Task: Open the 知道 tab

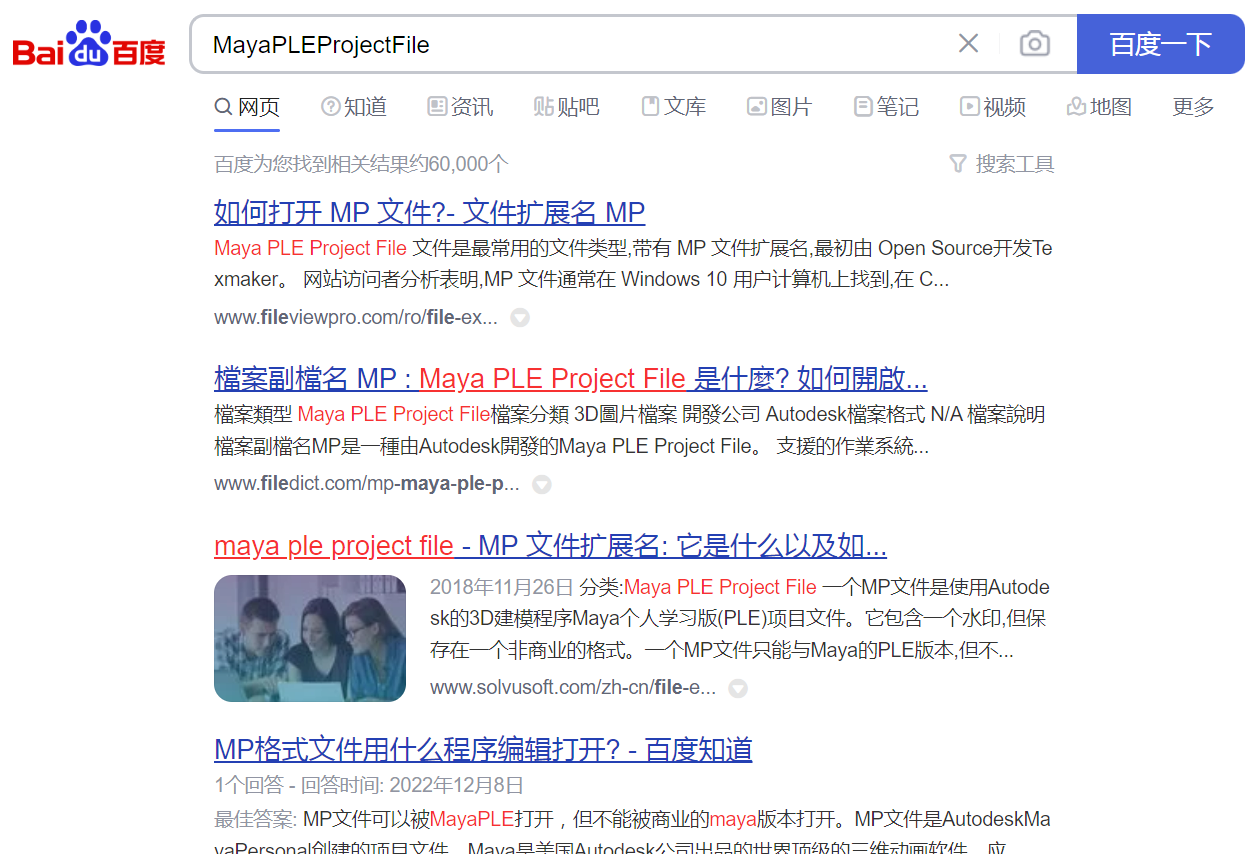Action: point(354,107)
